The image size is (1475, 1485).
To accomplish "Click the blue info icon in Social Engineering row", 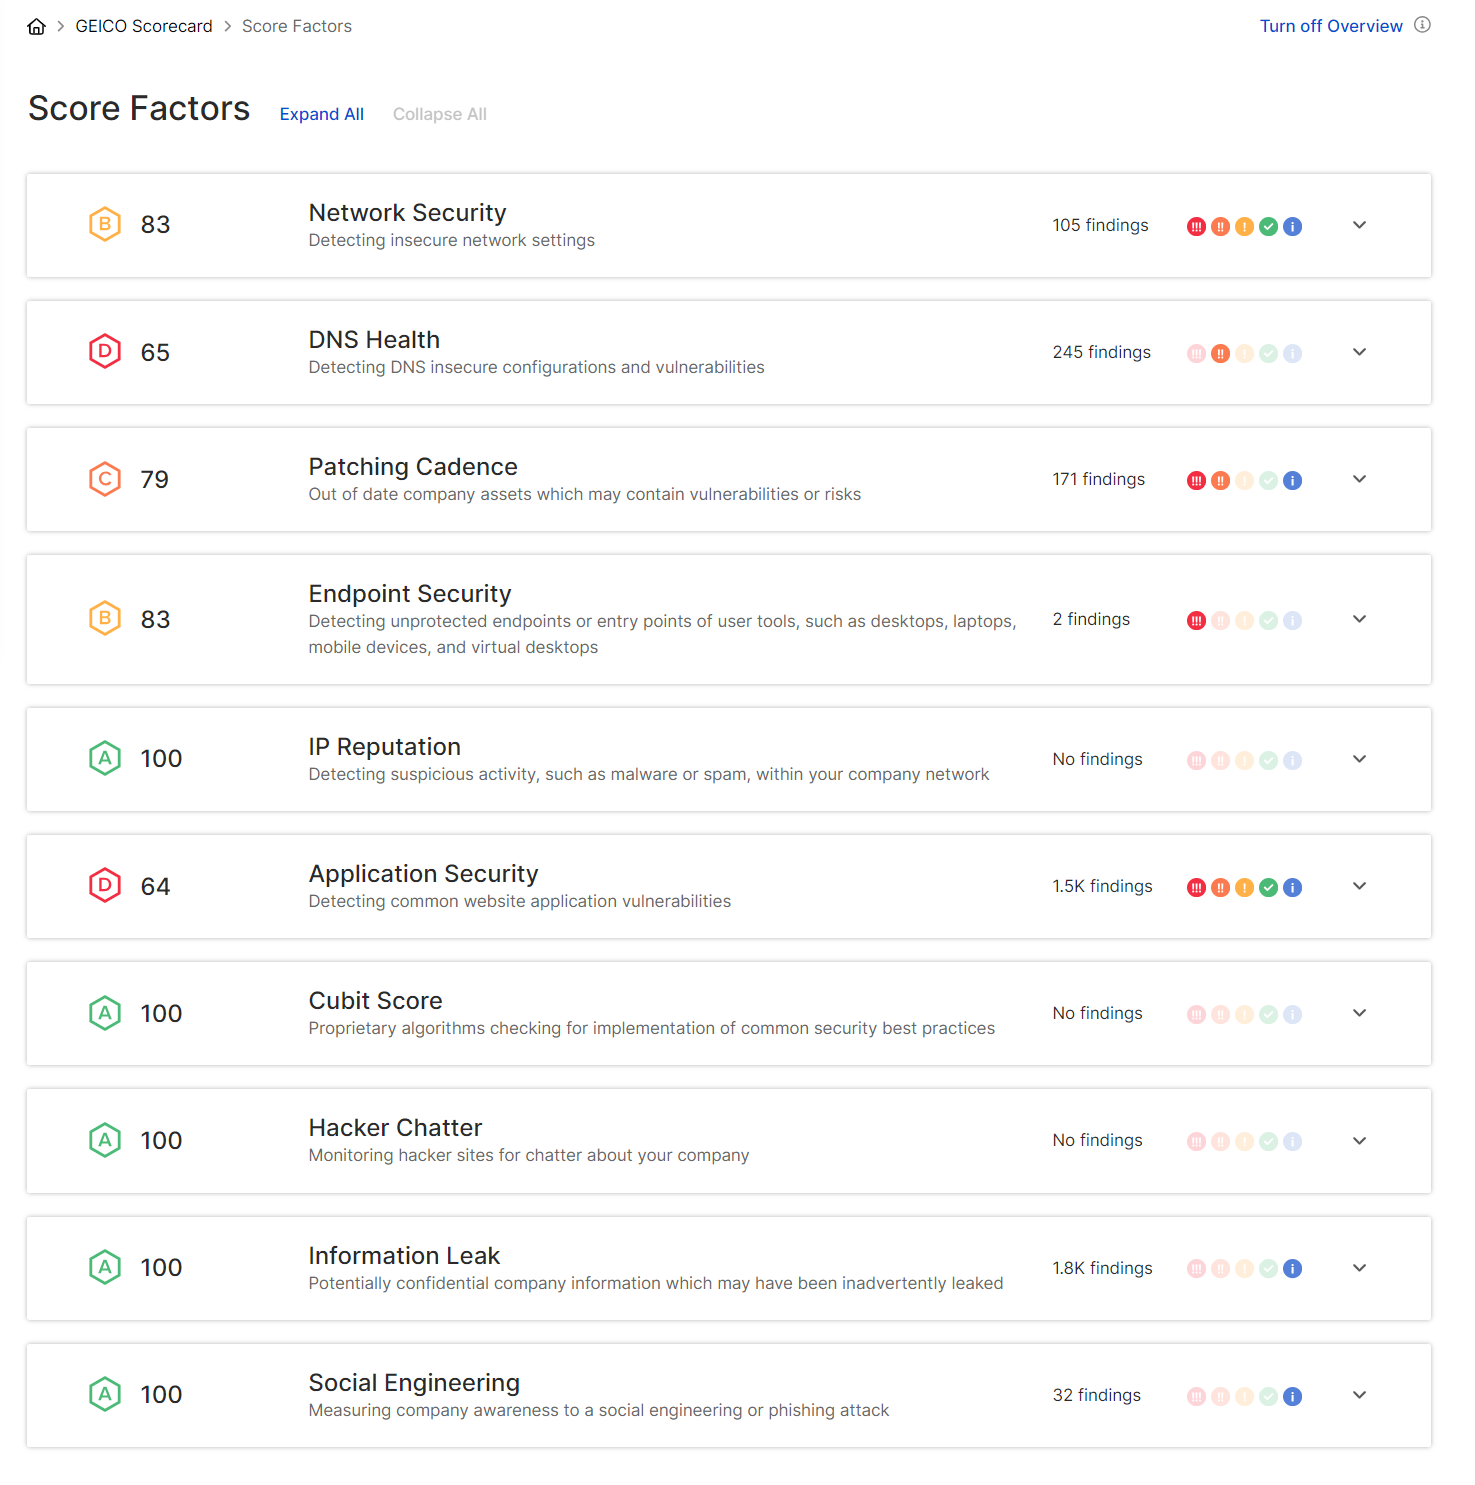I will click(x=1292, y=1397).
